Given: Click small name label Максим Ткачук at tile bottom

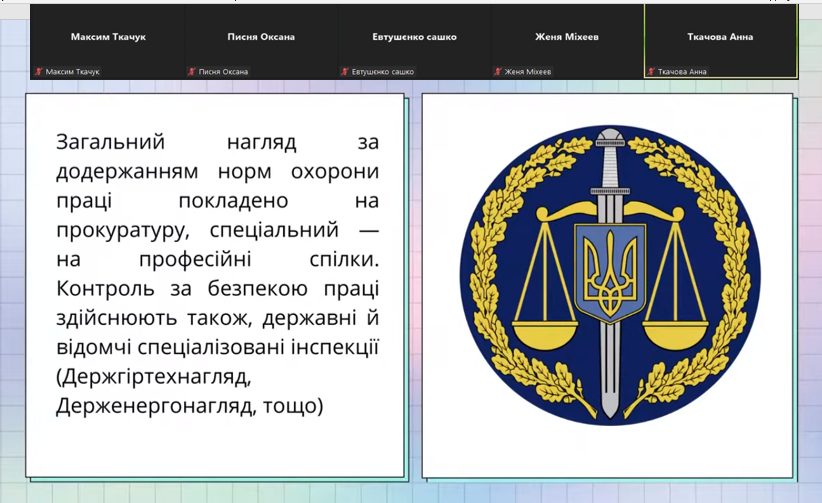Looking at the screenshot, I should (x=72, y=72).
